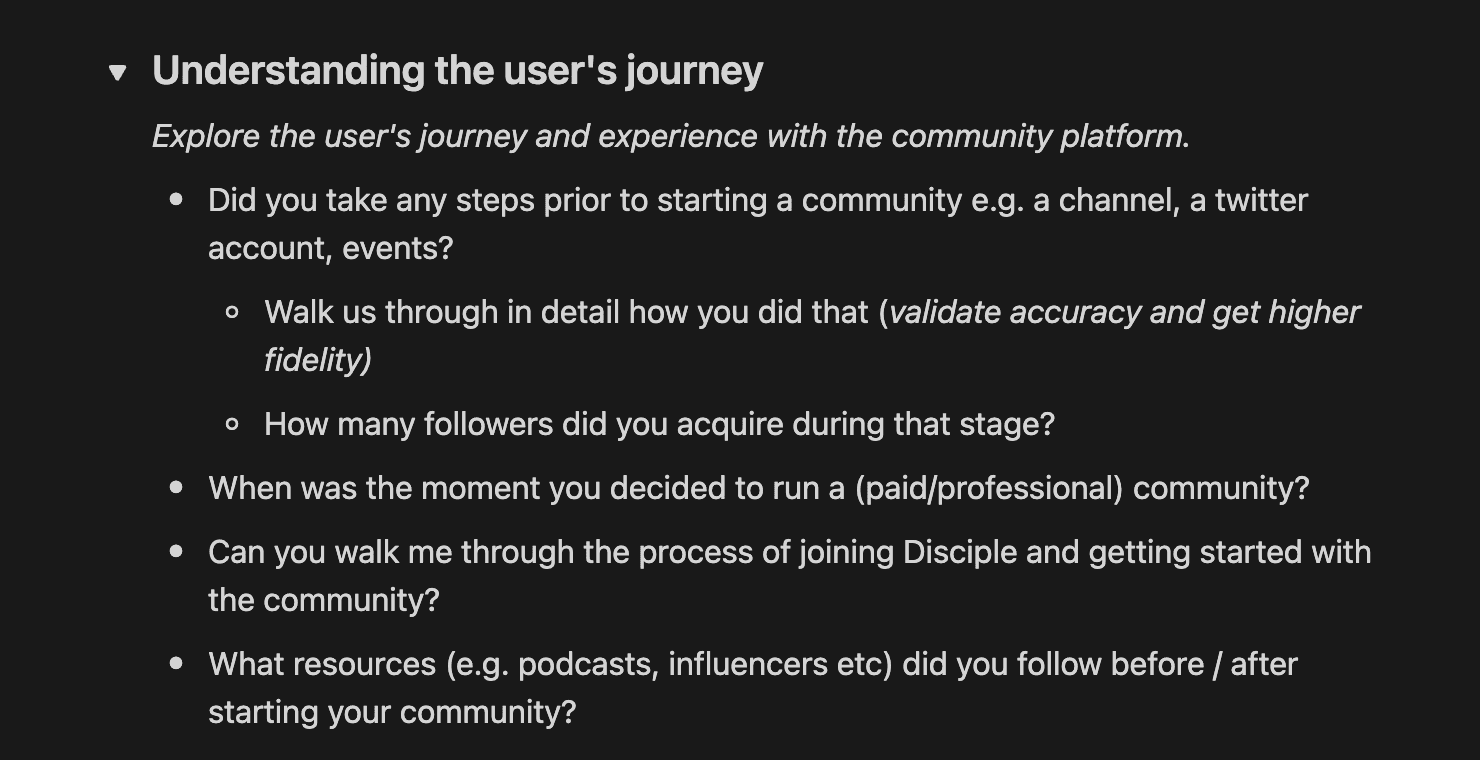Place cursor in "Did you take any steps" bullet text

[757, 224]
